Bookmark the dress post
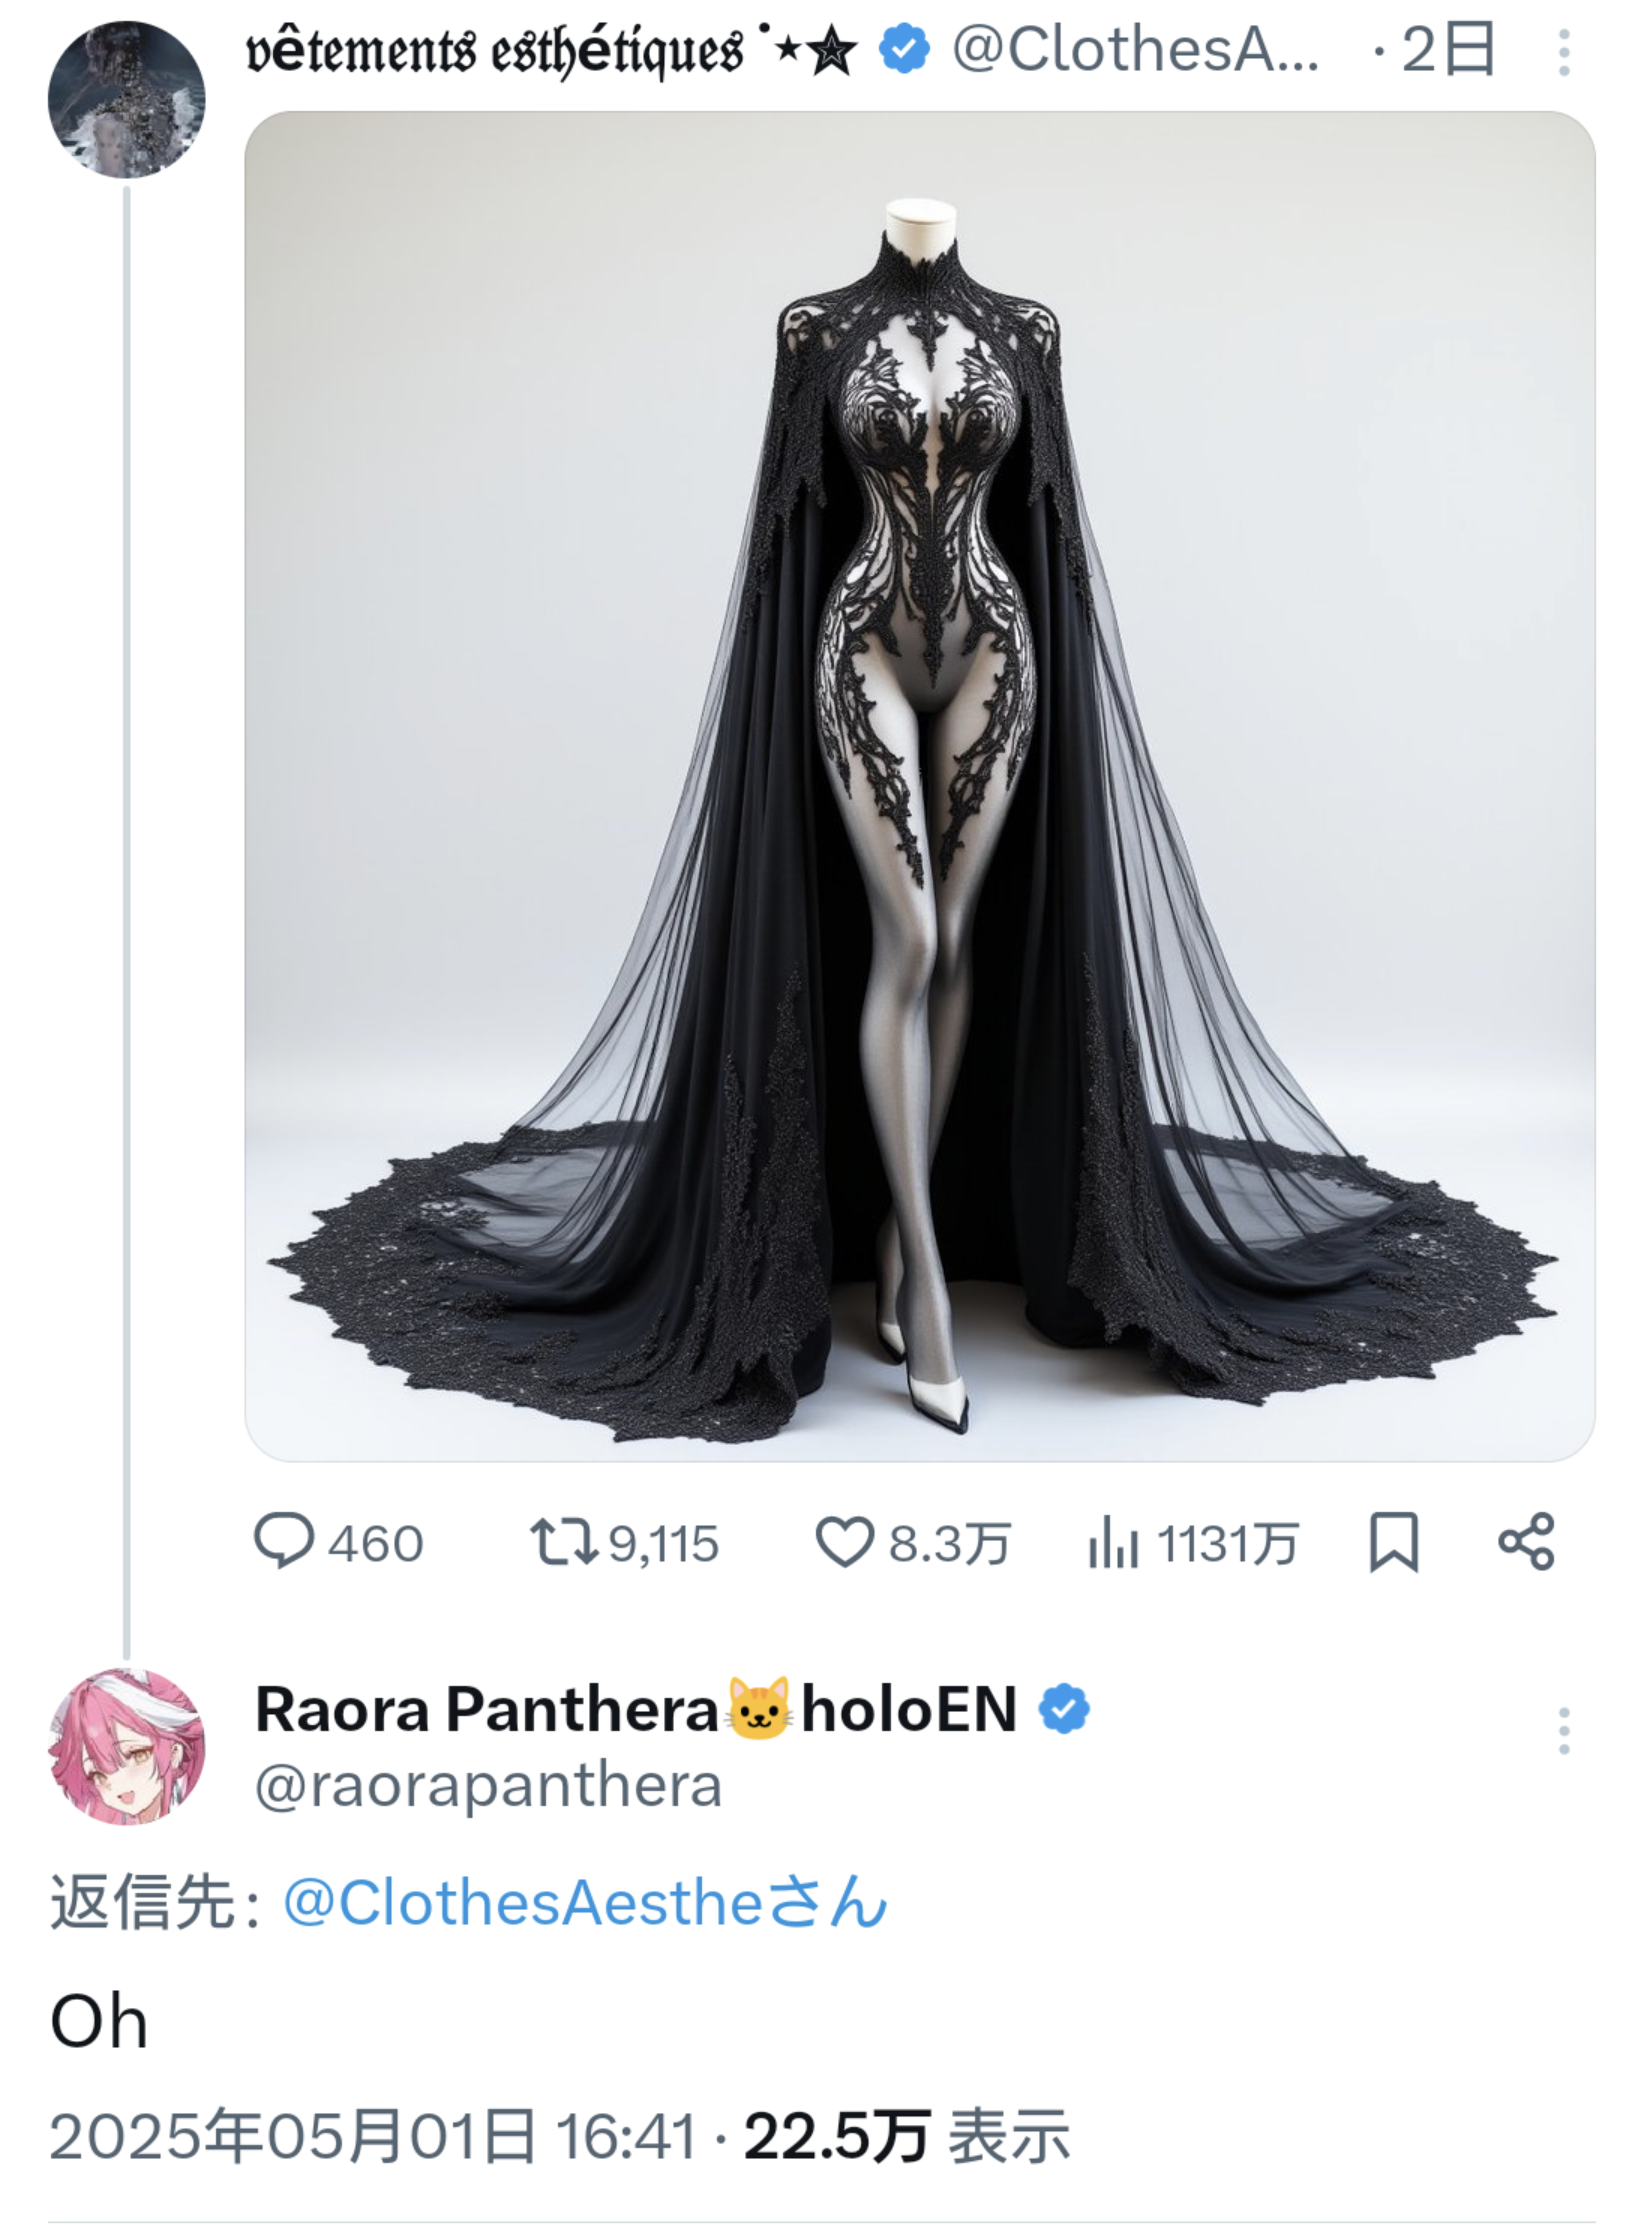The image size is (1644, 2230). click(1393, 1541)
